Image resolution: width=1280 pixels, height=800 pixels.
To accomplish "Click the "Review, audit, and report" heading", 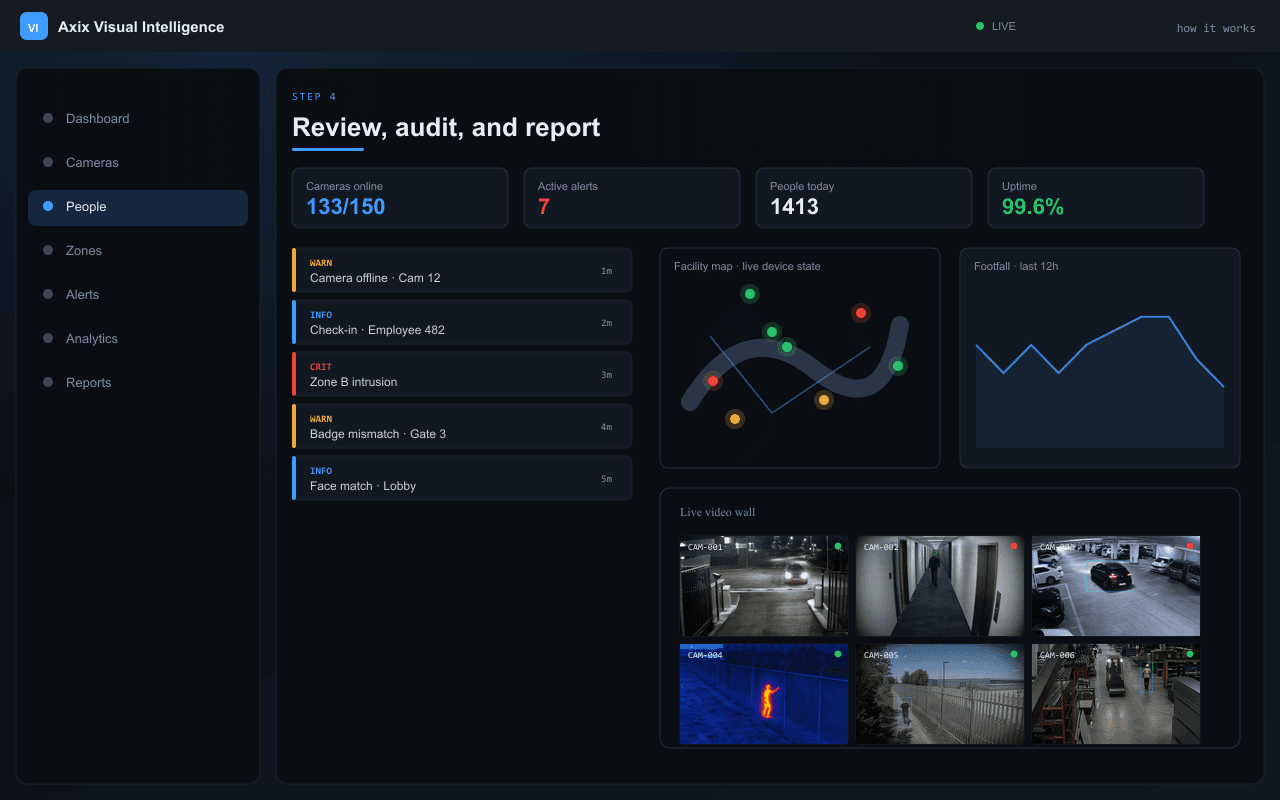I will click(446, 127).
